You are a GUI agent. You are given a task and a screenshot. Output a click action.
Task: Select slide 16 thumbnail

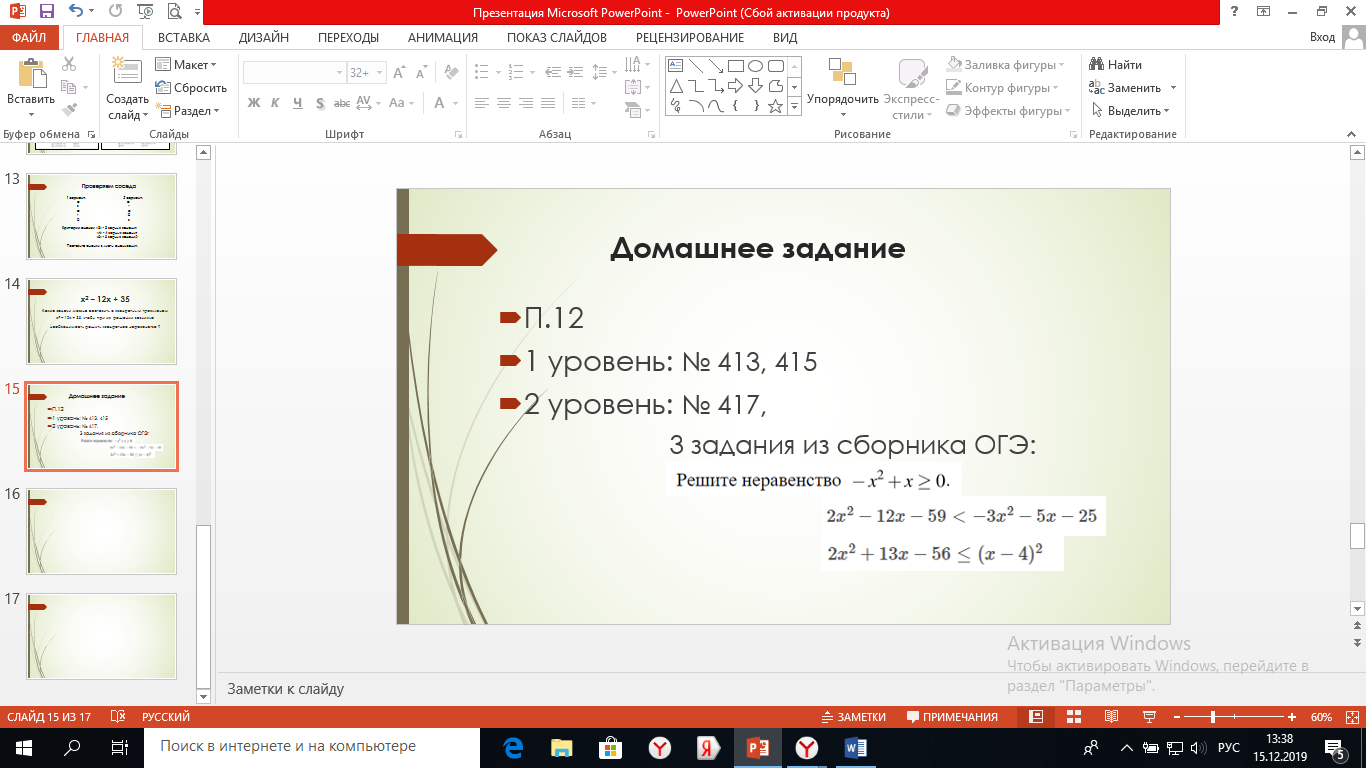(101, 532)
